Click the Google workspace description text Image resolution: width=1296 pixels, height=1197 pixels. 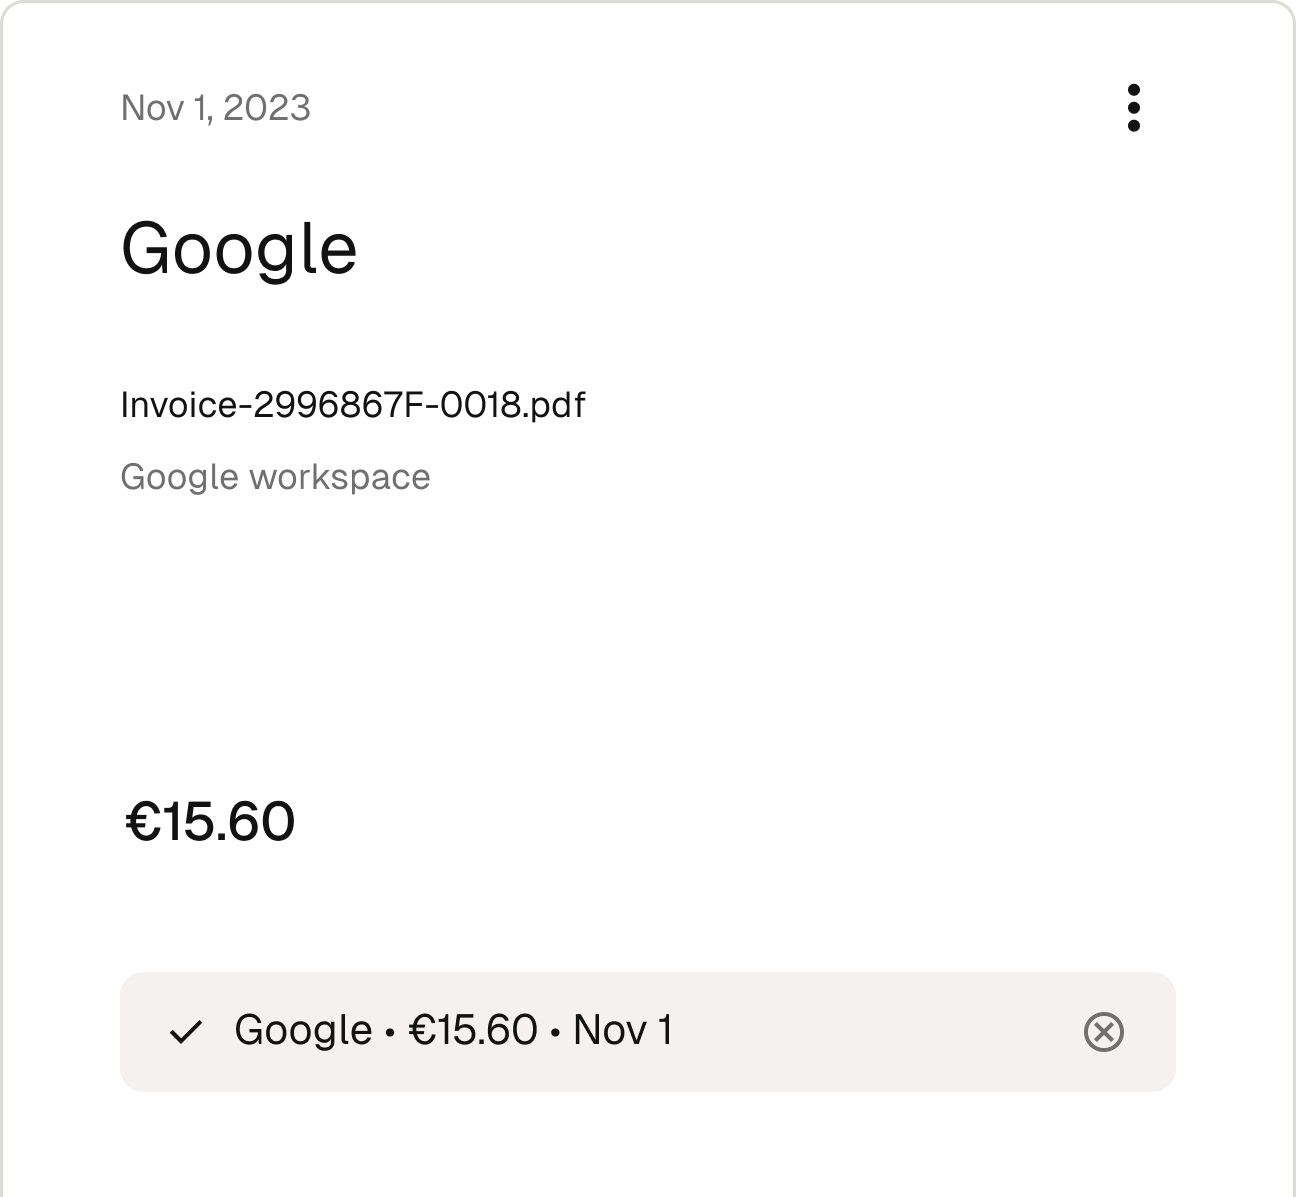(x=275, y=477)
